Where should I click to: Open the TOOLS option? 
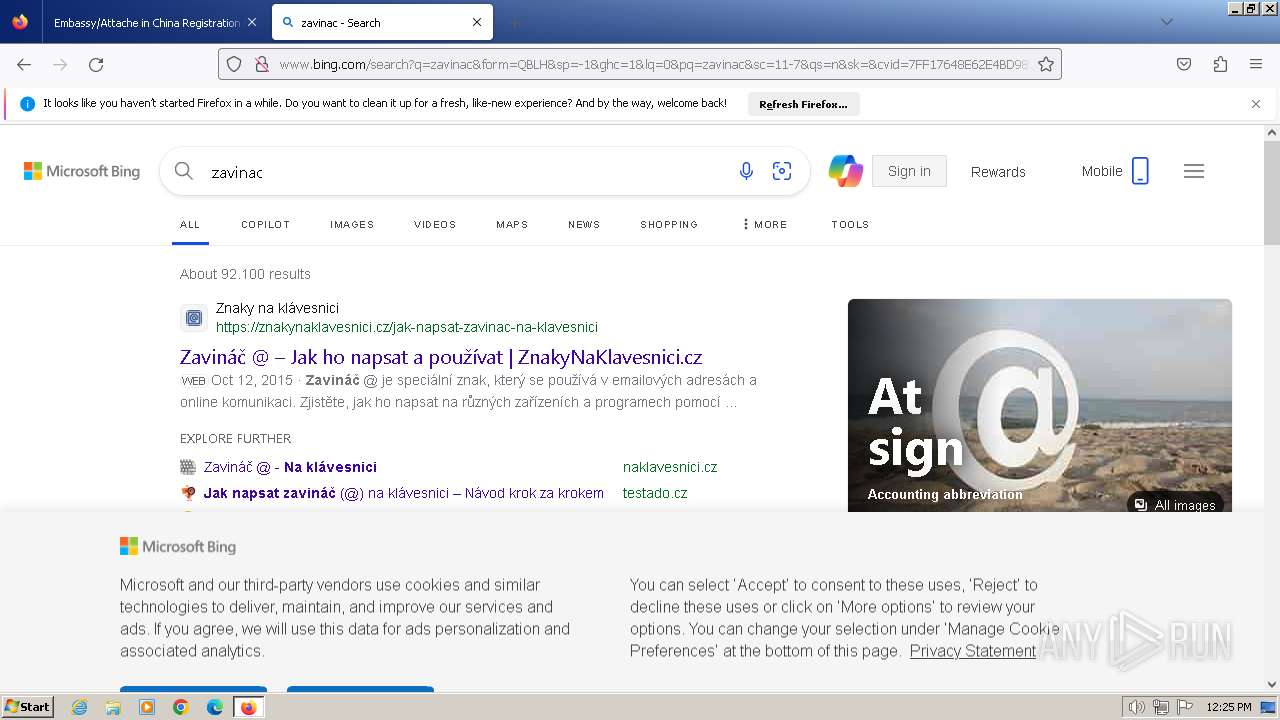pyautogui.click(x=850, y=224)
